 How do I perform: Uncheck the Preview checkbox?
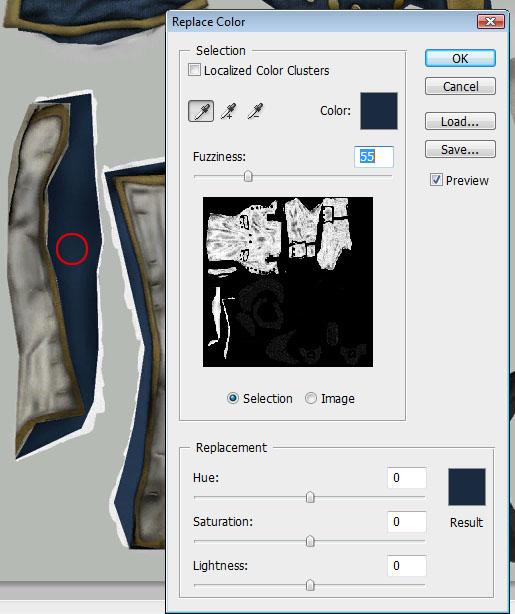436,180
